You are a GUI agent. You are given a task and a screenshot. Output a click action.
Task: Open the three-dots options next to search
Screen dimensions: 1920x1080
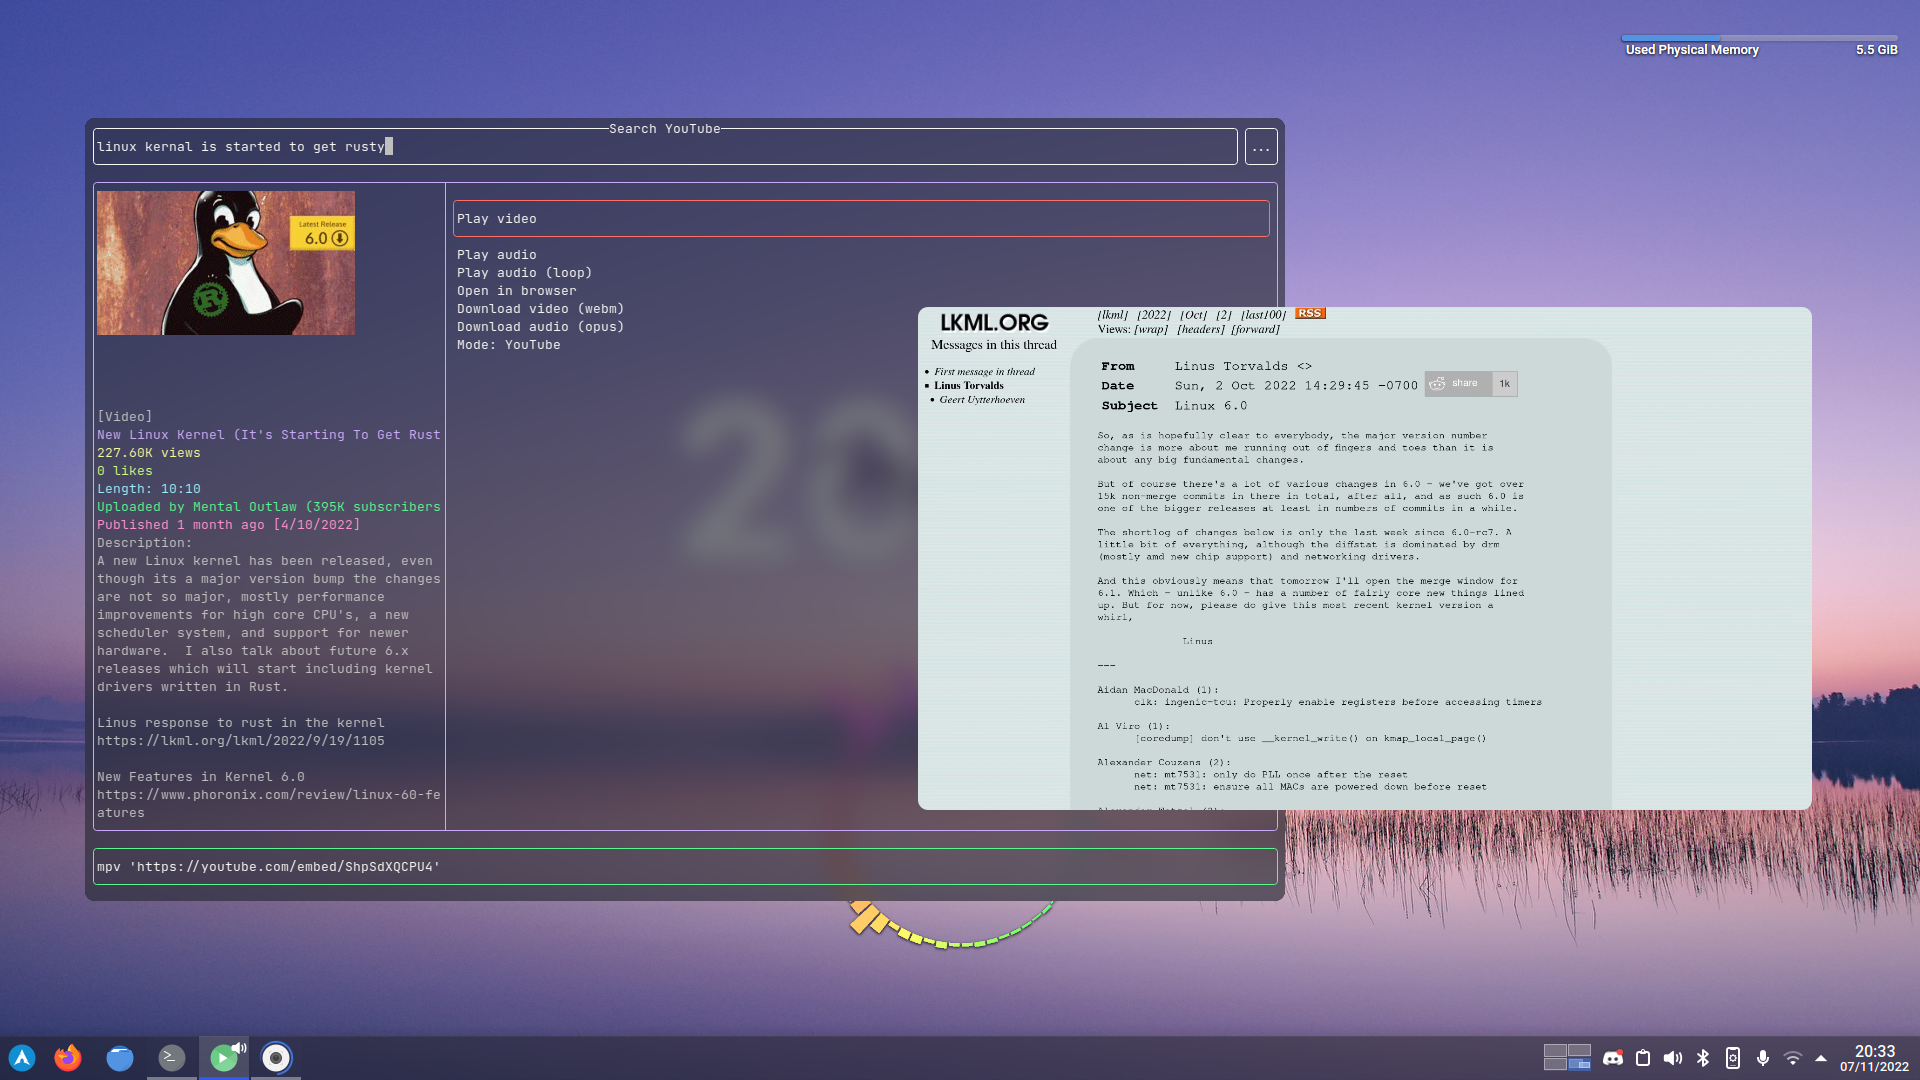pyautogui.click(x=1261, y=147)
